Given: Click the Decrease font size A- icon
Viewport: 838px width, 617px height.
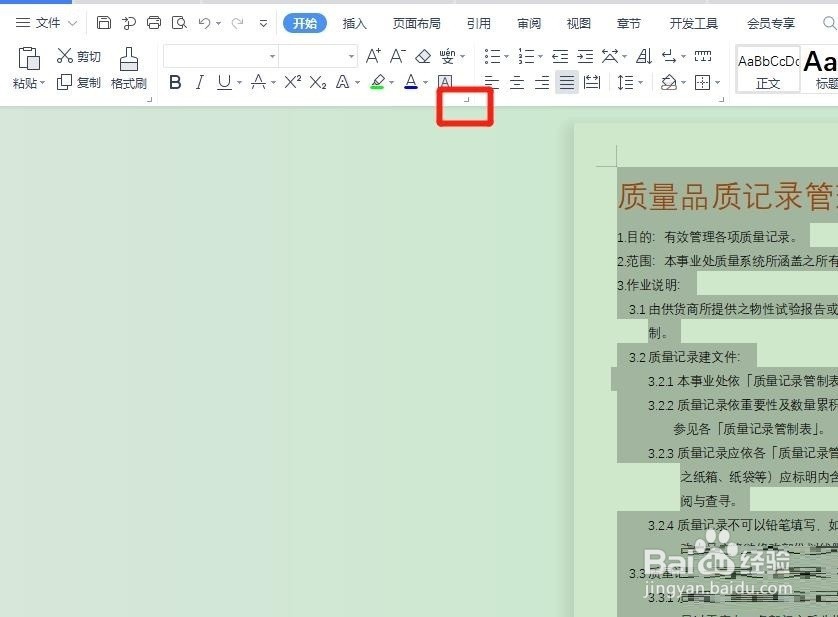Looking at the screenshot, I should tap(398, 56).
